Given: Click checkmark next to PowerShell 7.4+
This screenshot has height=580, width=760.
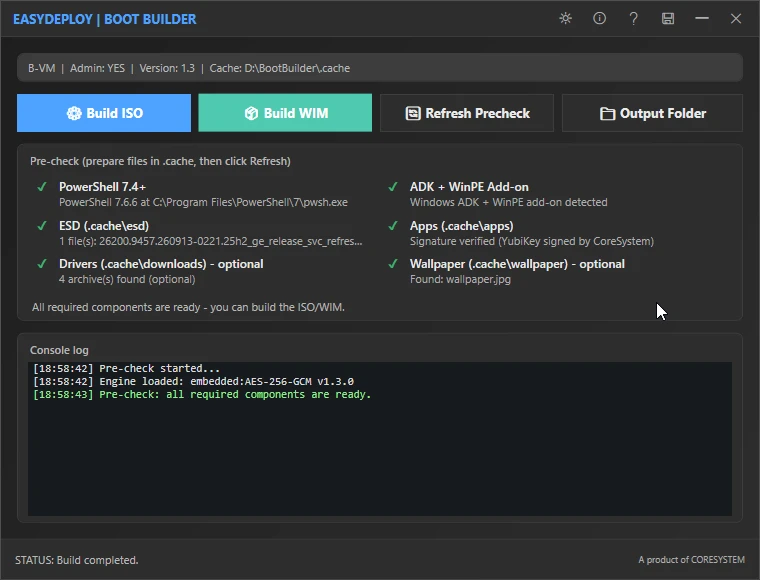Looking at the screenshot, I should point(42,187).
